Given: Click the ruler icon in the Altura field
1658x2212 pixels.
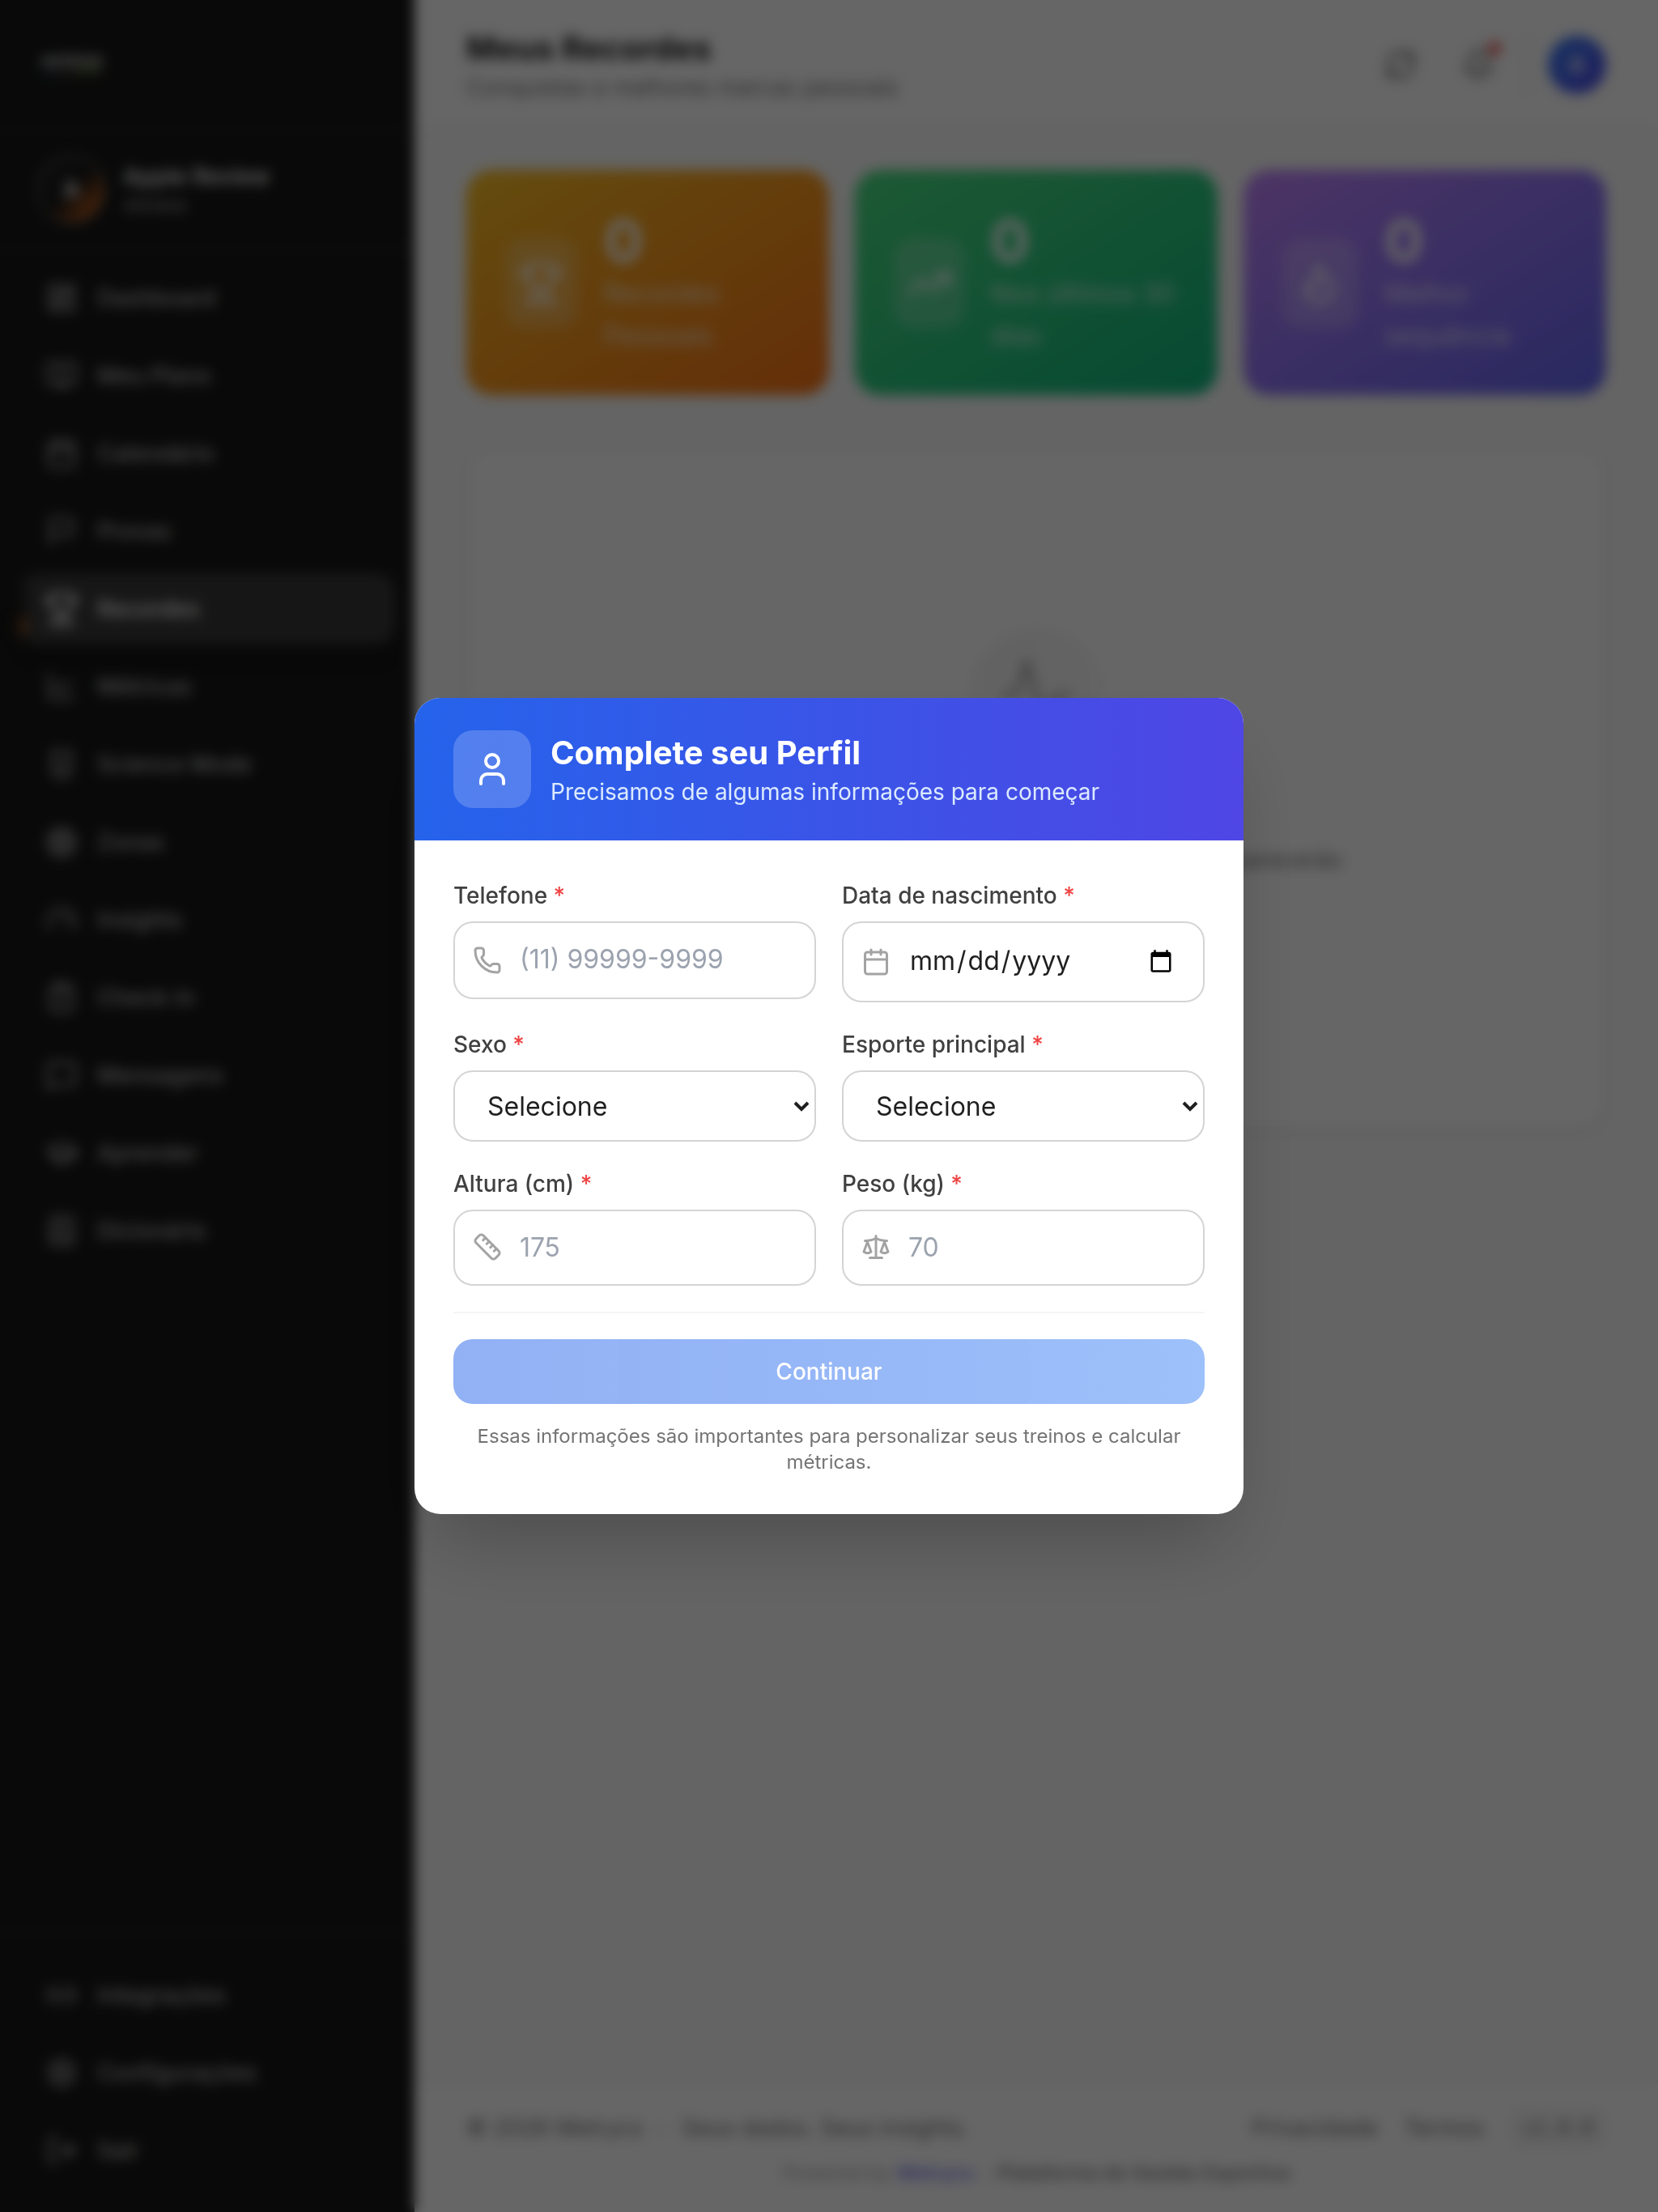Looking at the screenshot, I should (x=487, y=1247).
